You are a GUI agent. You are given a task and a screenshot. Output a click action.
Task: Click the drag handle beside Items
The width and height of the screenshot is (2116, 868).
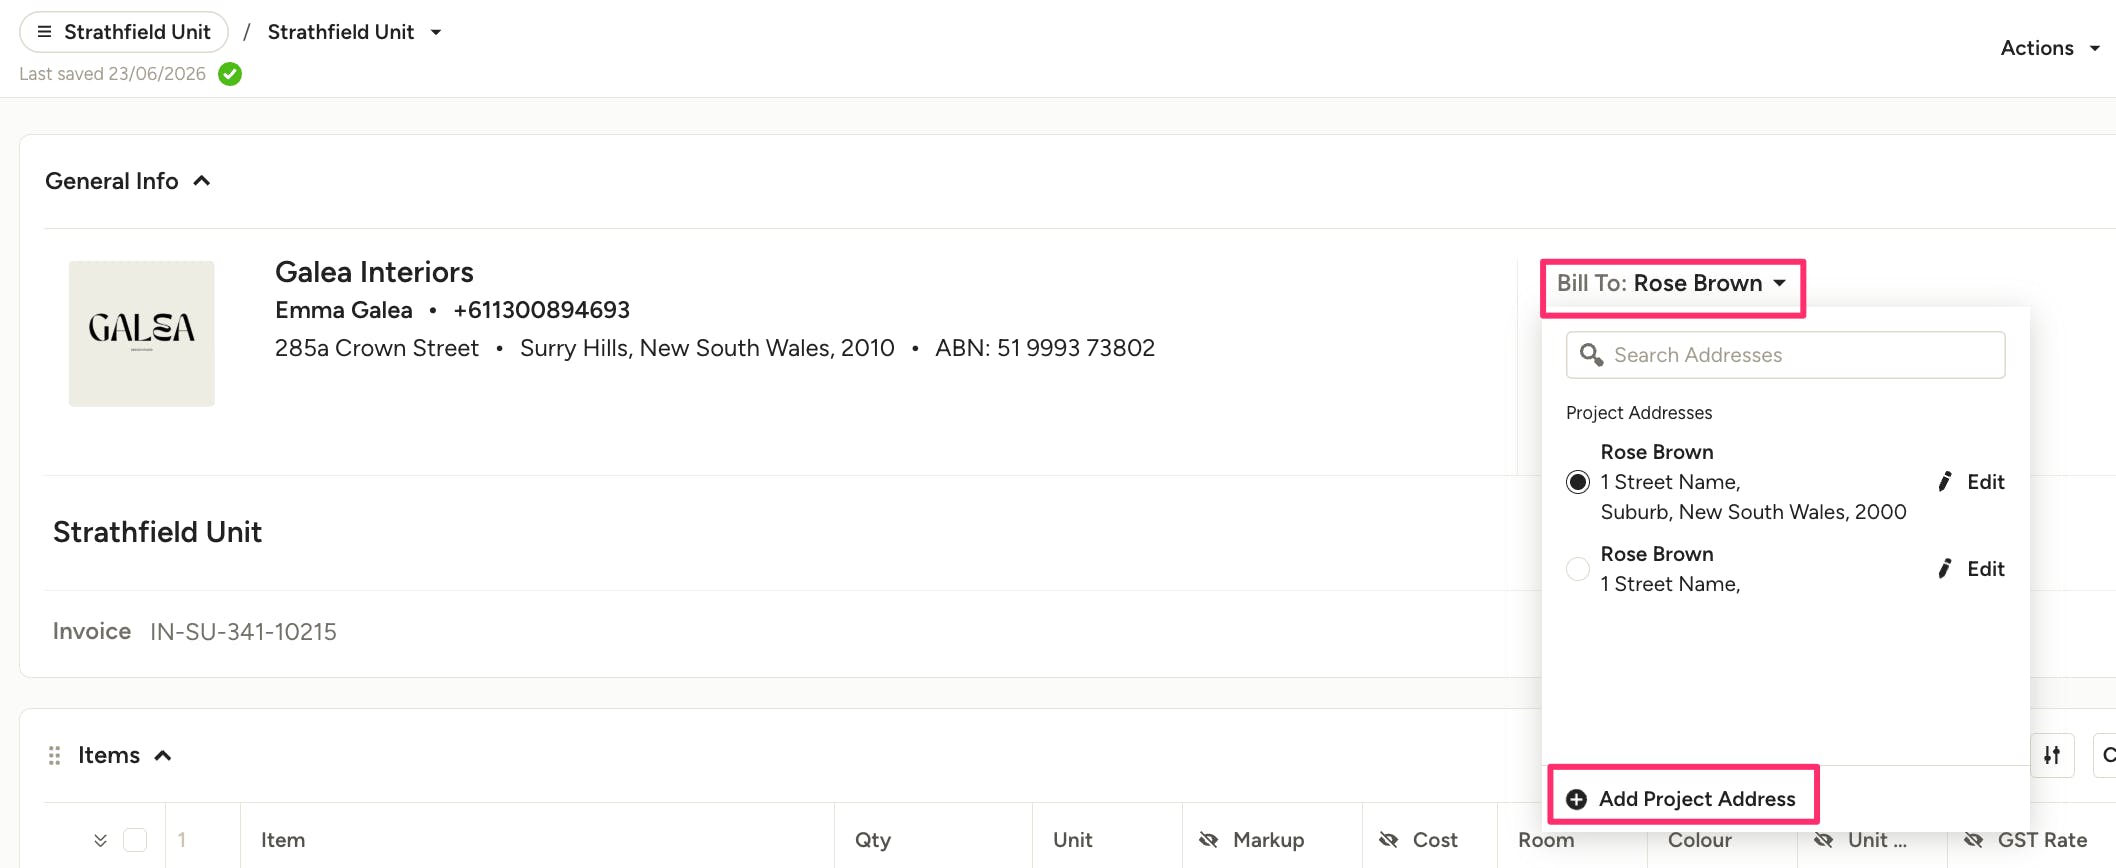point(54,755)
